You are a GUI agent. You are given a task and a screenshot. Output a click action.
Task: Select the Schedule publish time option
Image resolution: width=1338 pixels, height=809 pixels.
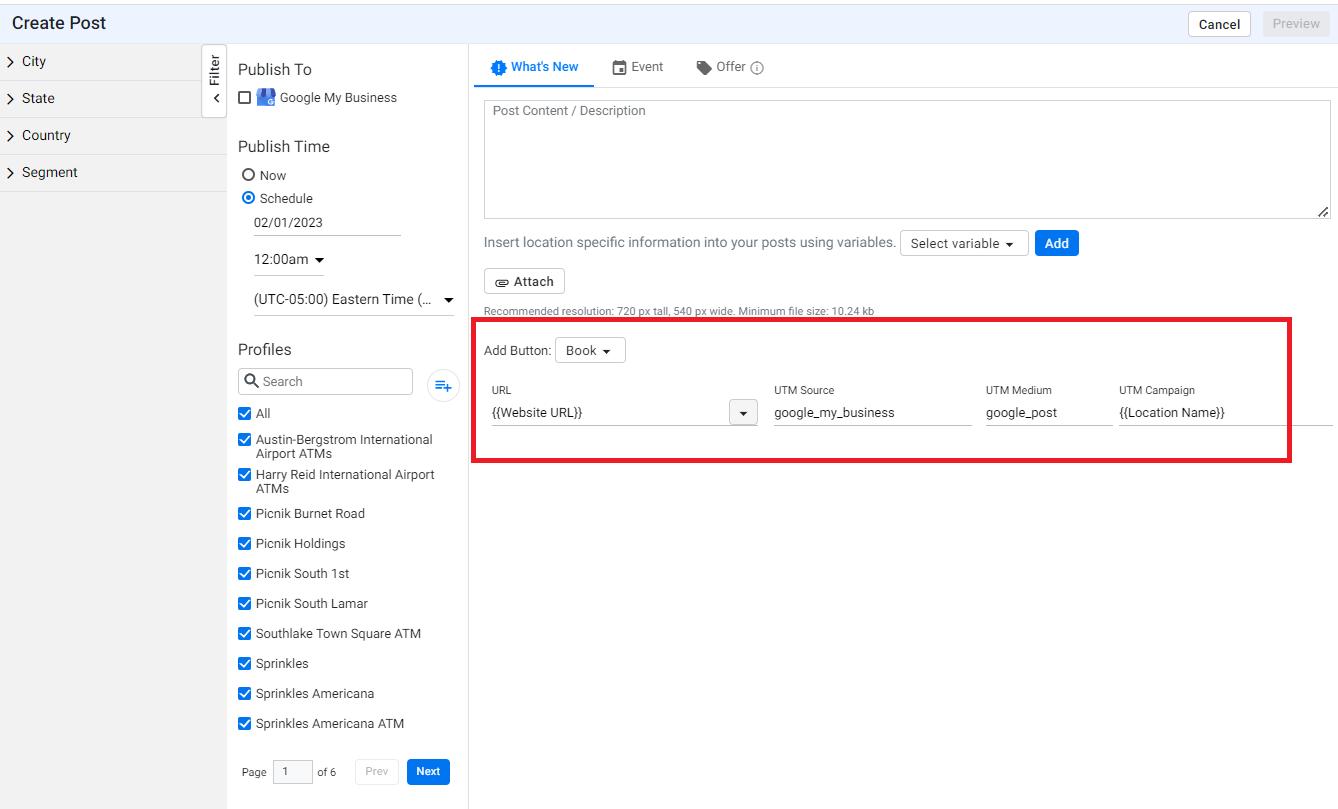coord(248,198)
